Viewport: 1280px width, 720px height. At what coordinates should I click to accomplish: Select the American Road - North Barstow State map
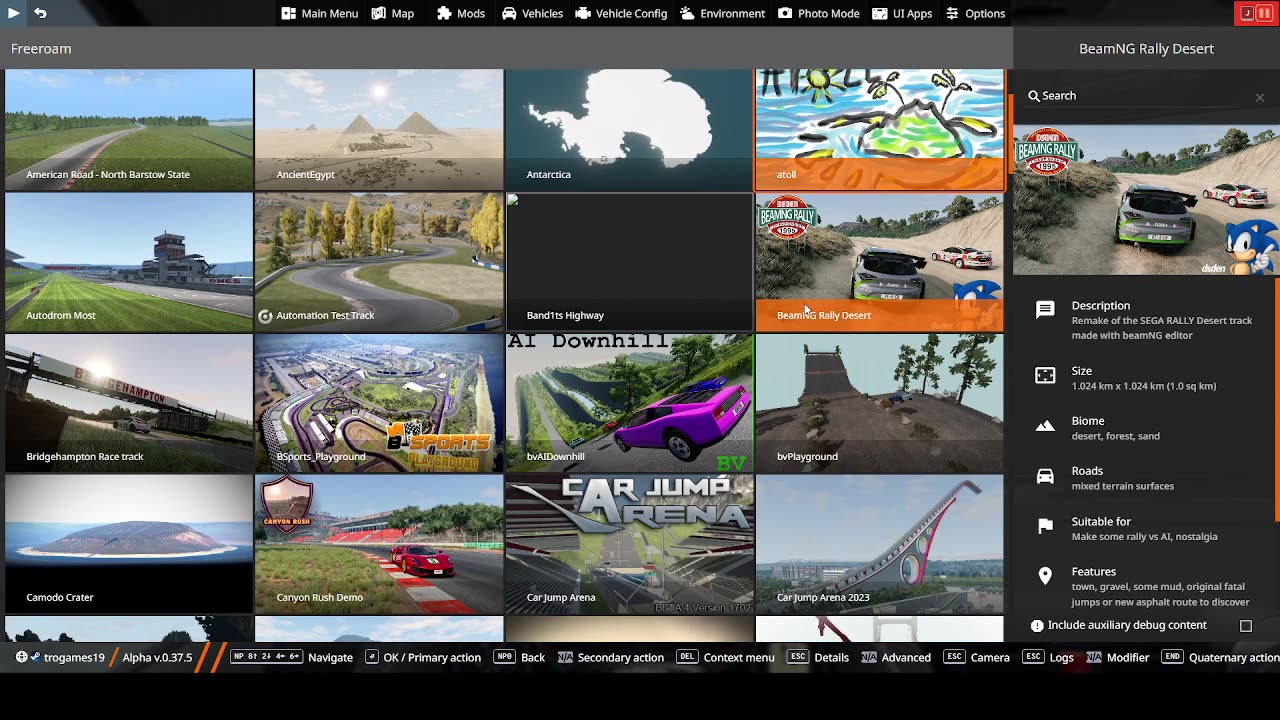pyautogui.click(x=129, y=129)
